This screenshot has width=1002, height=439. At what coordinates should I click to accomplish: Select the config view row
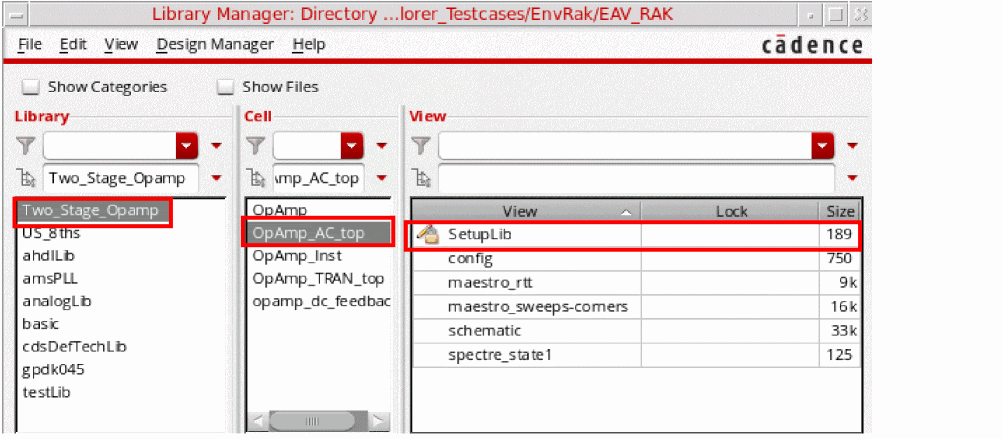[635, 259]
